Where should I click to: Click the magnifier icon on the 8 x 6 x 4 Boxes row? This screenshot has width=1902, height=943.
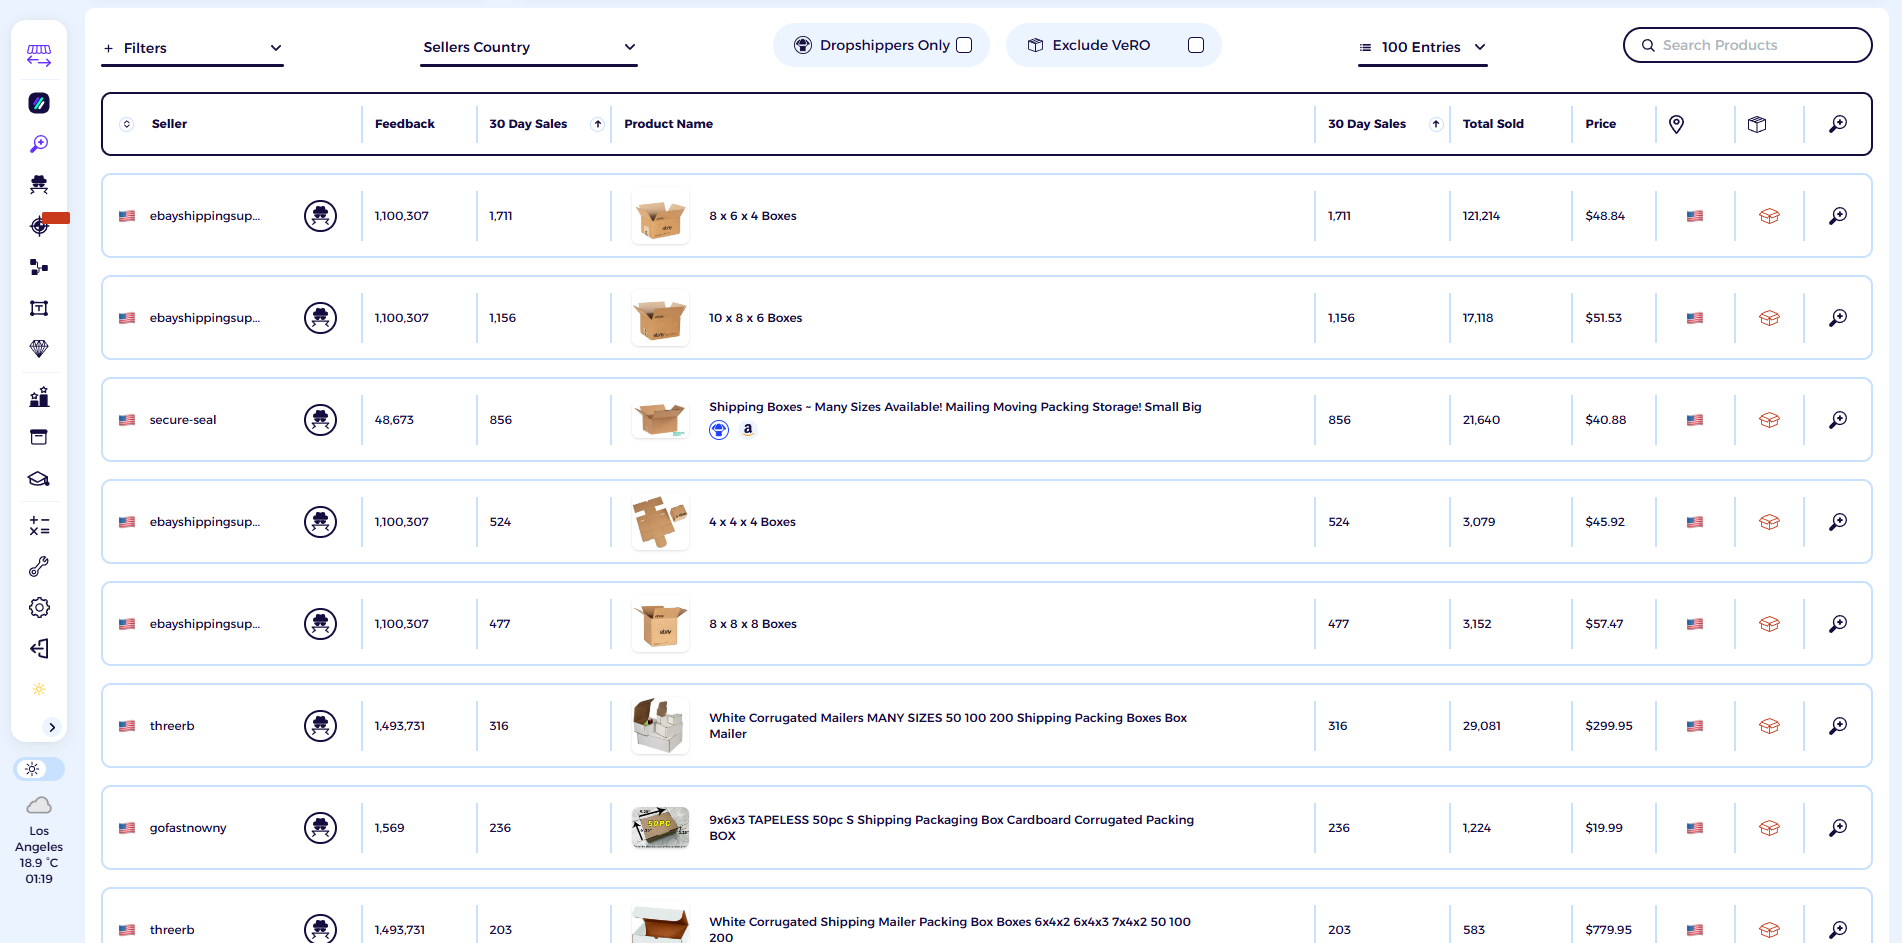point(1837,216)
